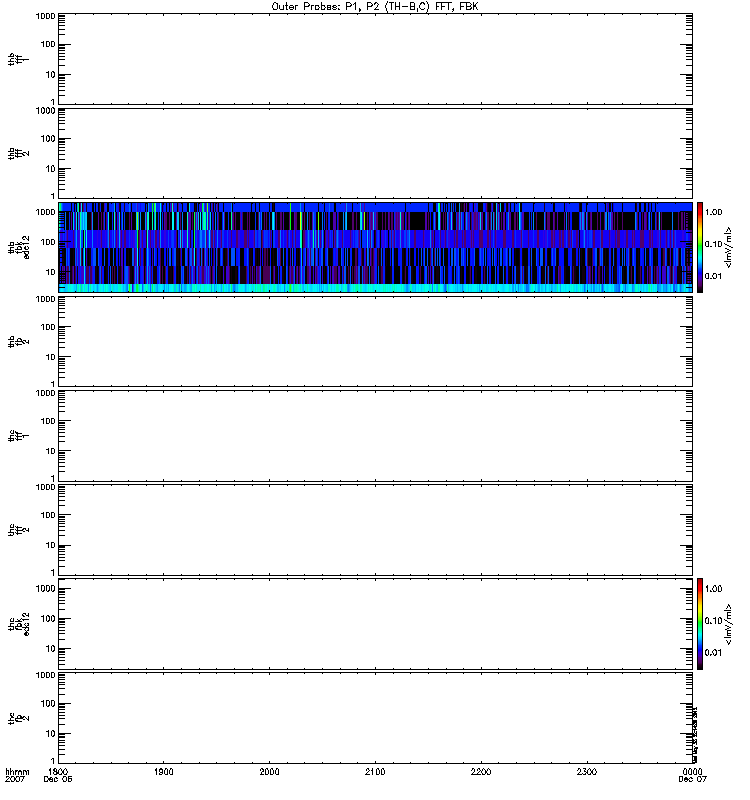Click the "2000" time axis label
The width and height of the screenshot is (750, 800).
tap(269, 771)
